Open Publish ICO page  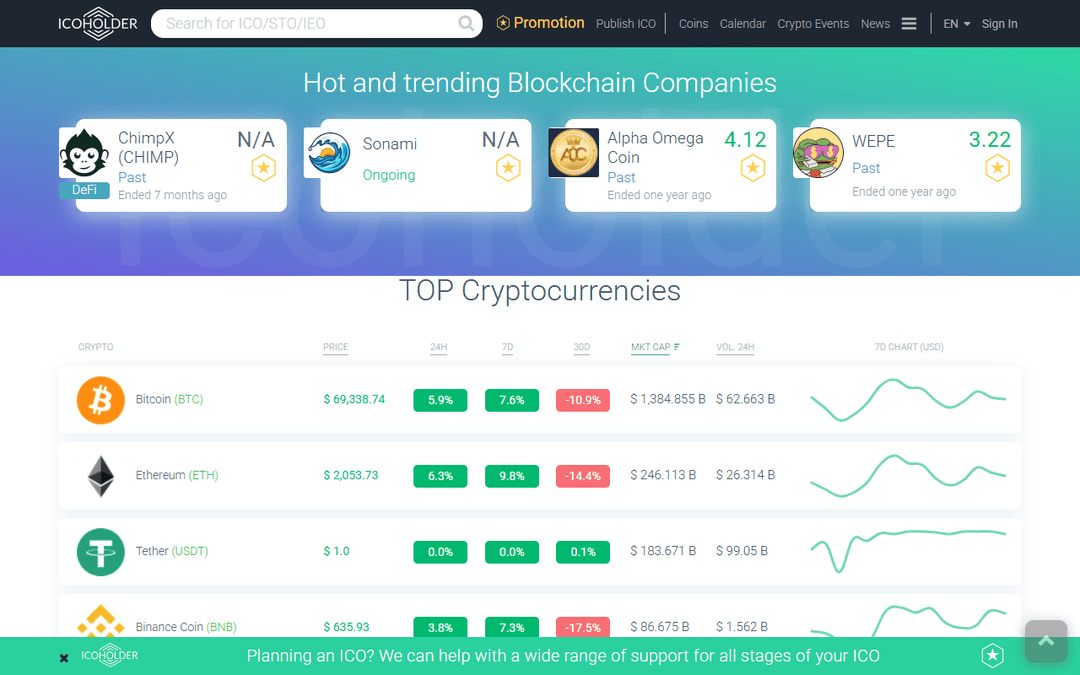pos(626,23)
